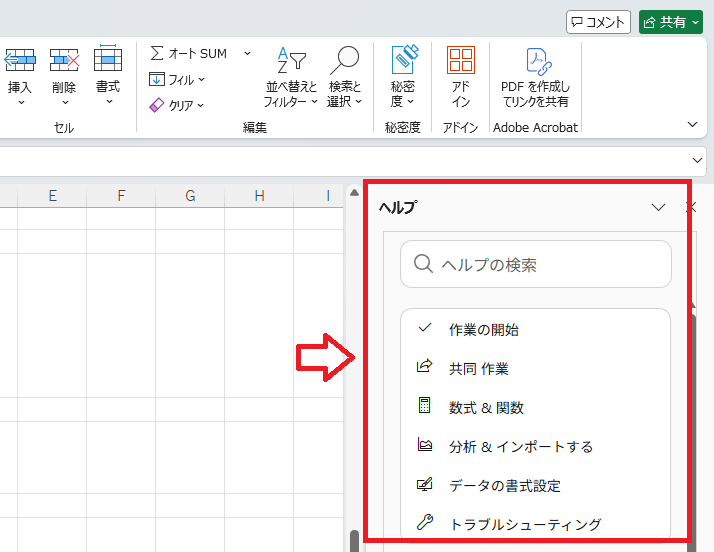Image resolution: width=714 pixels, height=552 pixels.
Task: Select column H header
Action: point(259,196)
